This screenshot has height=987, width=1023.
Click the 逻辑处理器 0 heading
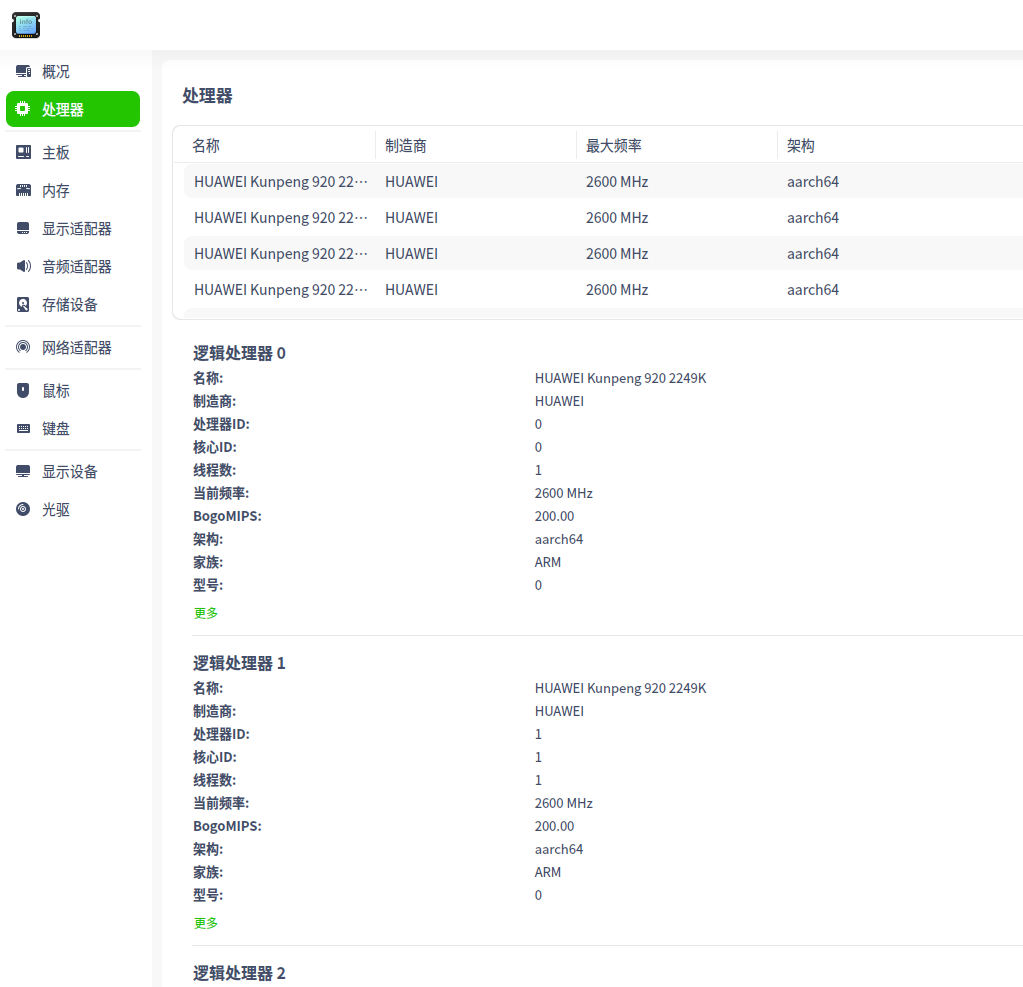(x=239, y=353)
